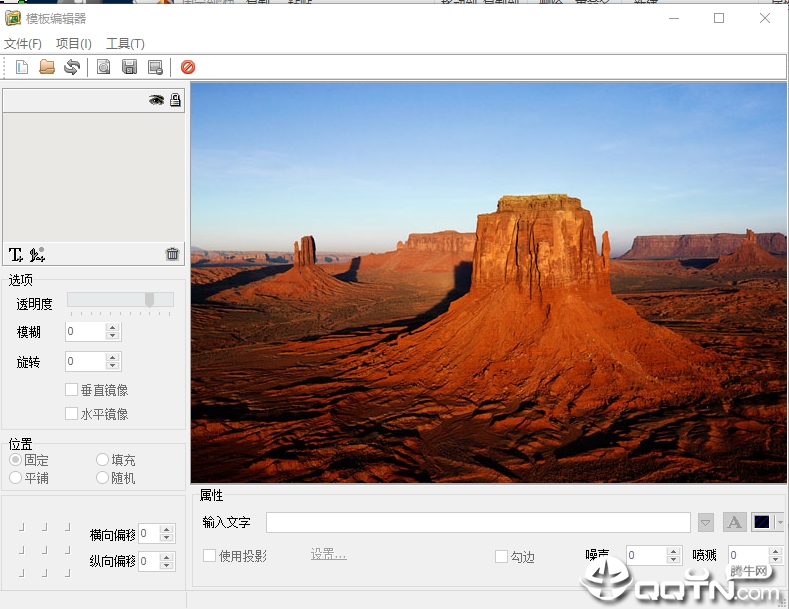
Task: Expand the 输入文字 dropdown arrow
Action: pos(705,522)
